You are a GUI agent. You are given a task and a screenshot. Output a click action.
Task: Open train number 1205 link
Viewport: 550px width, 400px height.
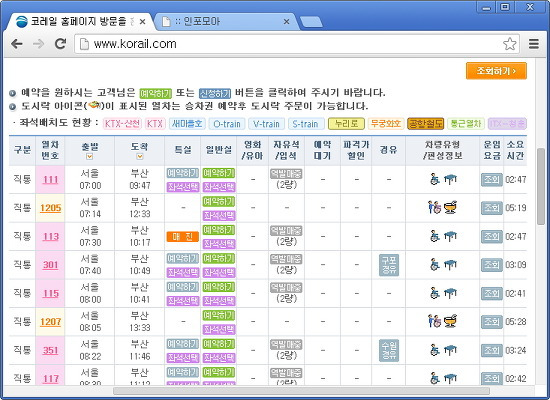[x=51, y=208]
